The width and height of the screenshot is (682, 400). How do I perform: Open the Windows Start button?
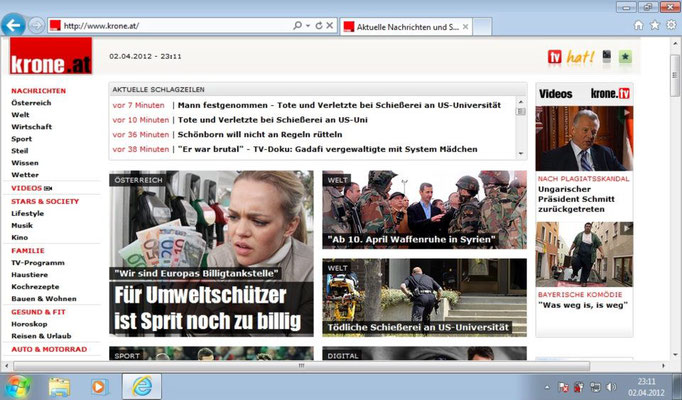coord(18,387)
